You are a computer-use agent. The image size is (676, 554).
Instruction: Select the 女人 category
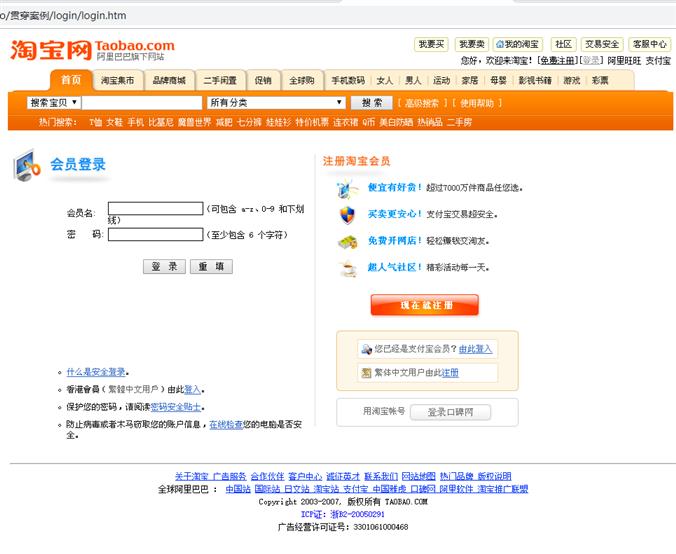385,81
